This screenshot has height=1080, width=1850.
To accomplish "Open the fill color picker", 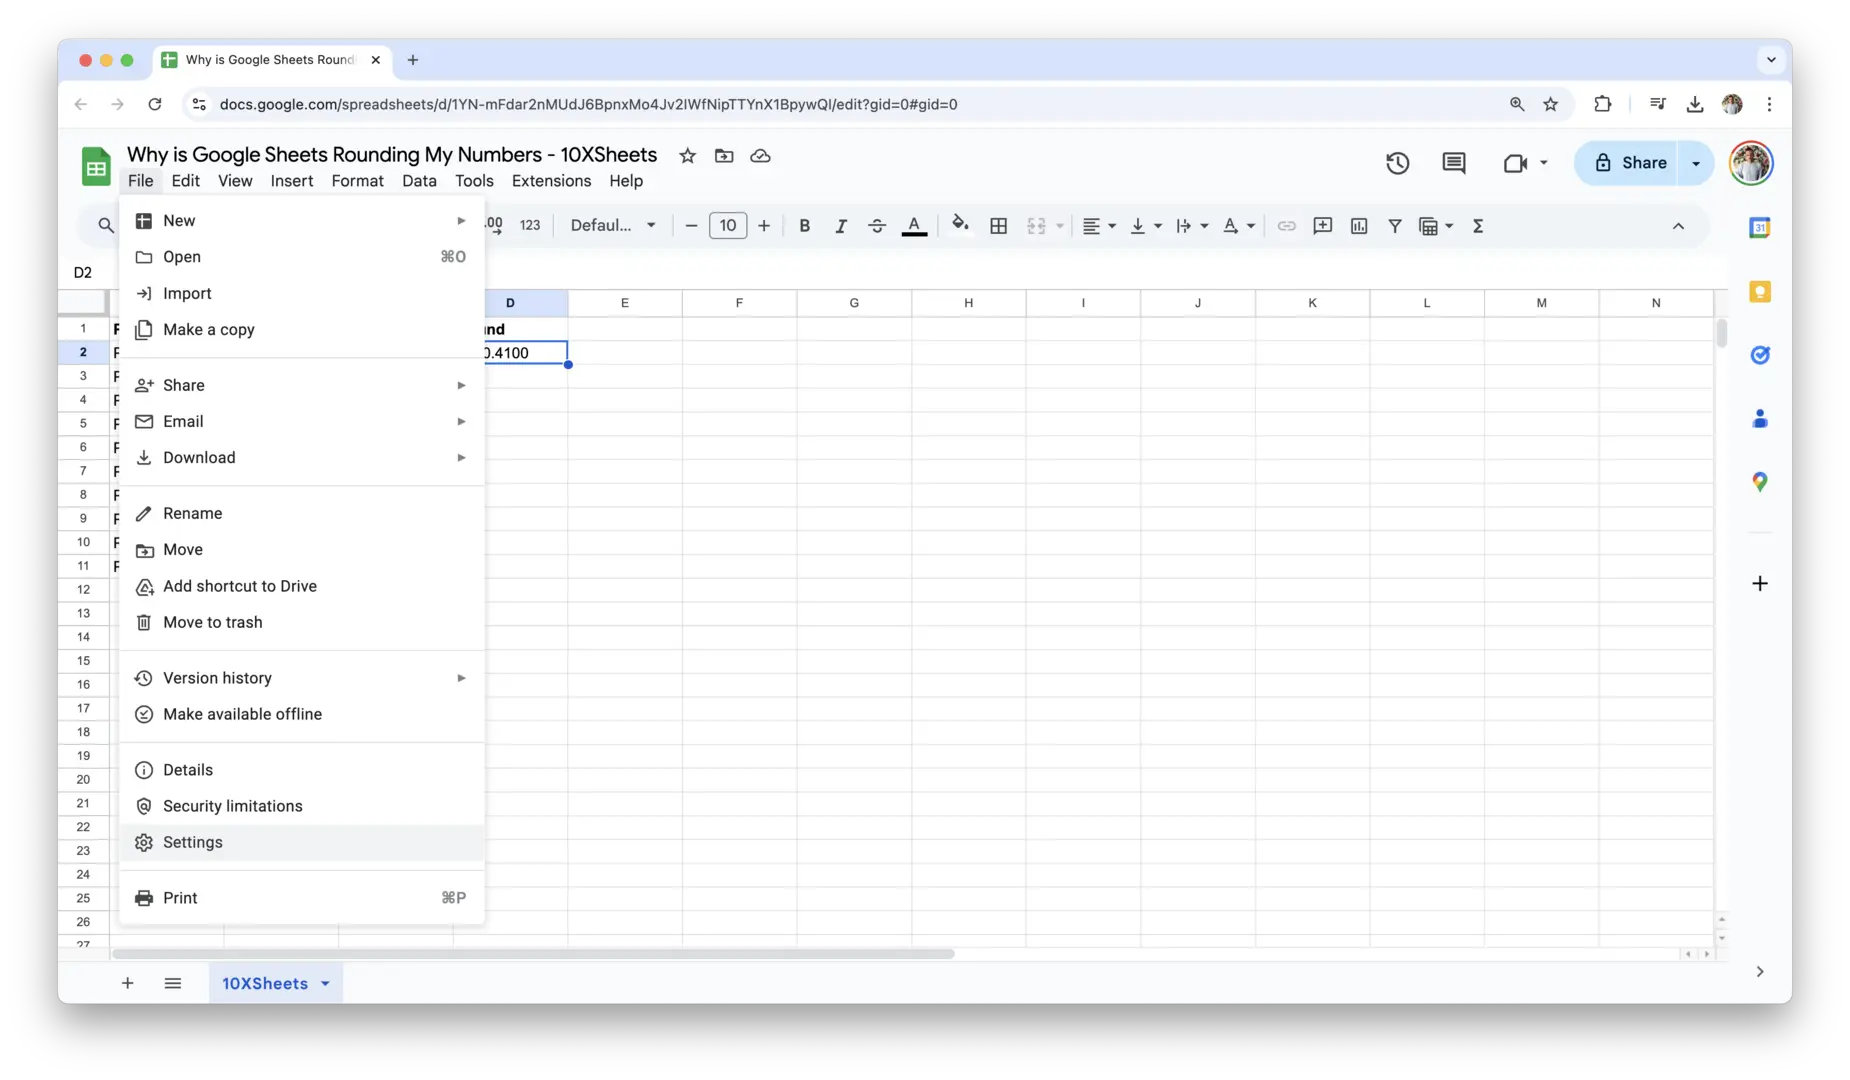I will pyautogui.click(x=960, y=224).
